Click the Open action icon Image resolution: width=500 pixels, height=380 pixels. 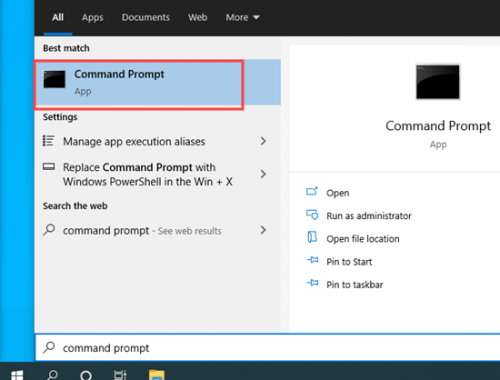(312, 191)
